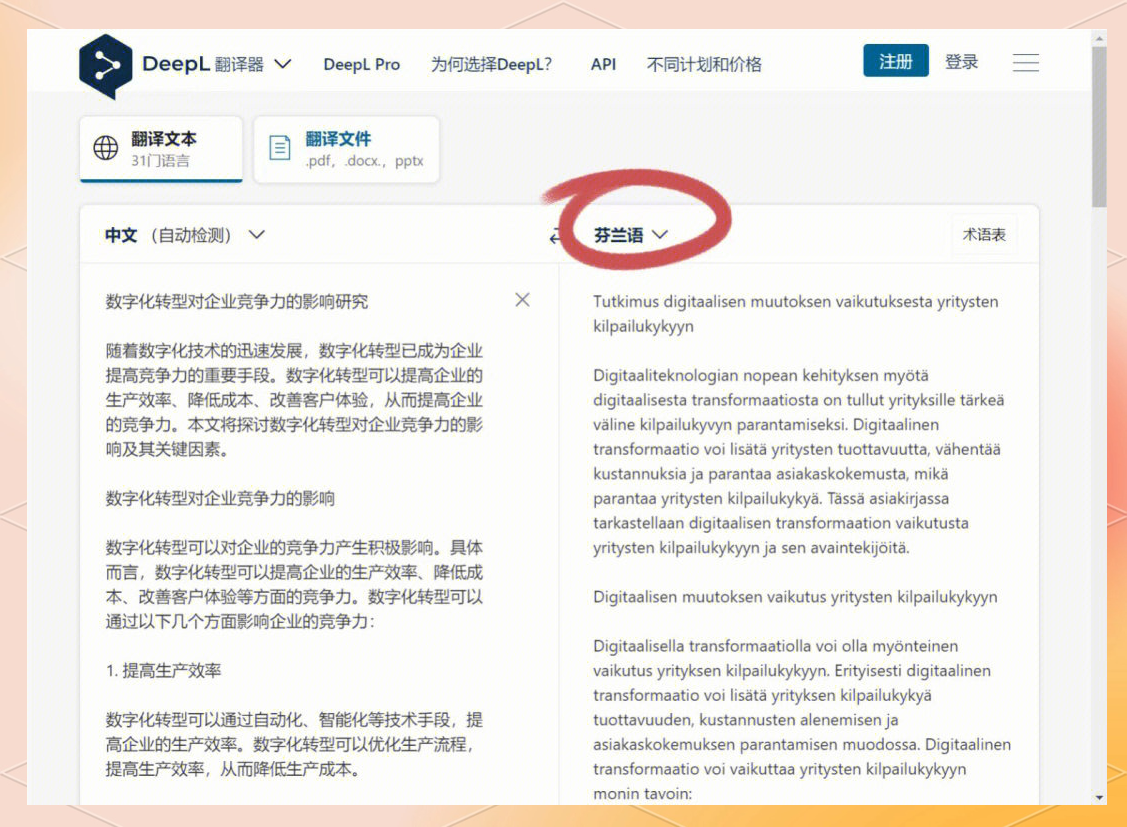Select the API menu item
Screen dimensions: 1127x827
tap(603, 64)
